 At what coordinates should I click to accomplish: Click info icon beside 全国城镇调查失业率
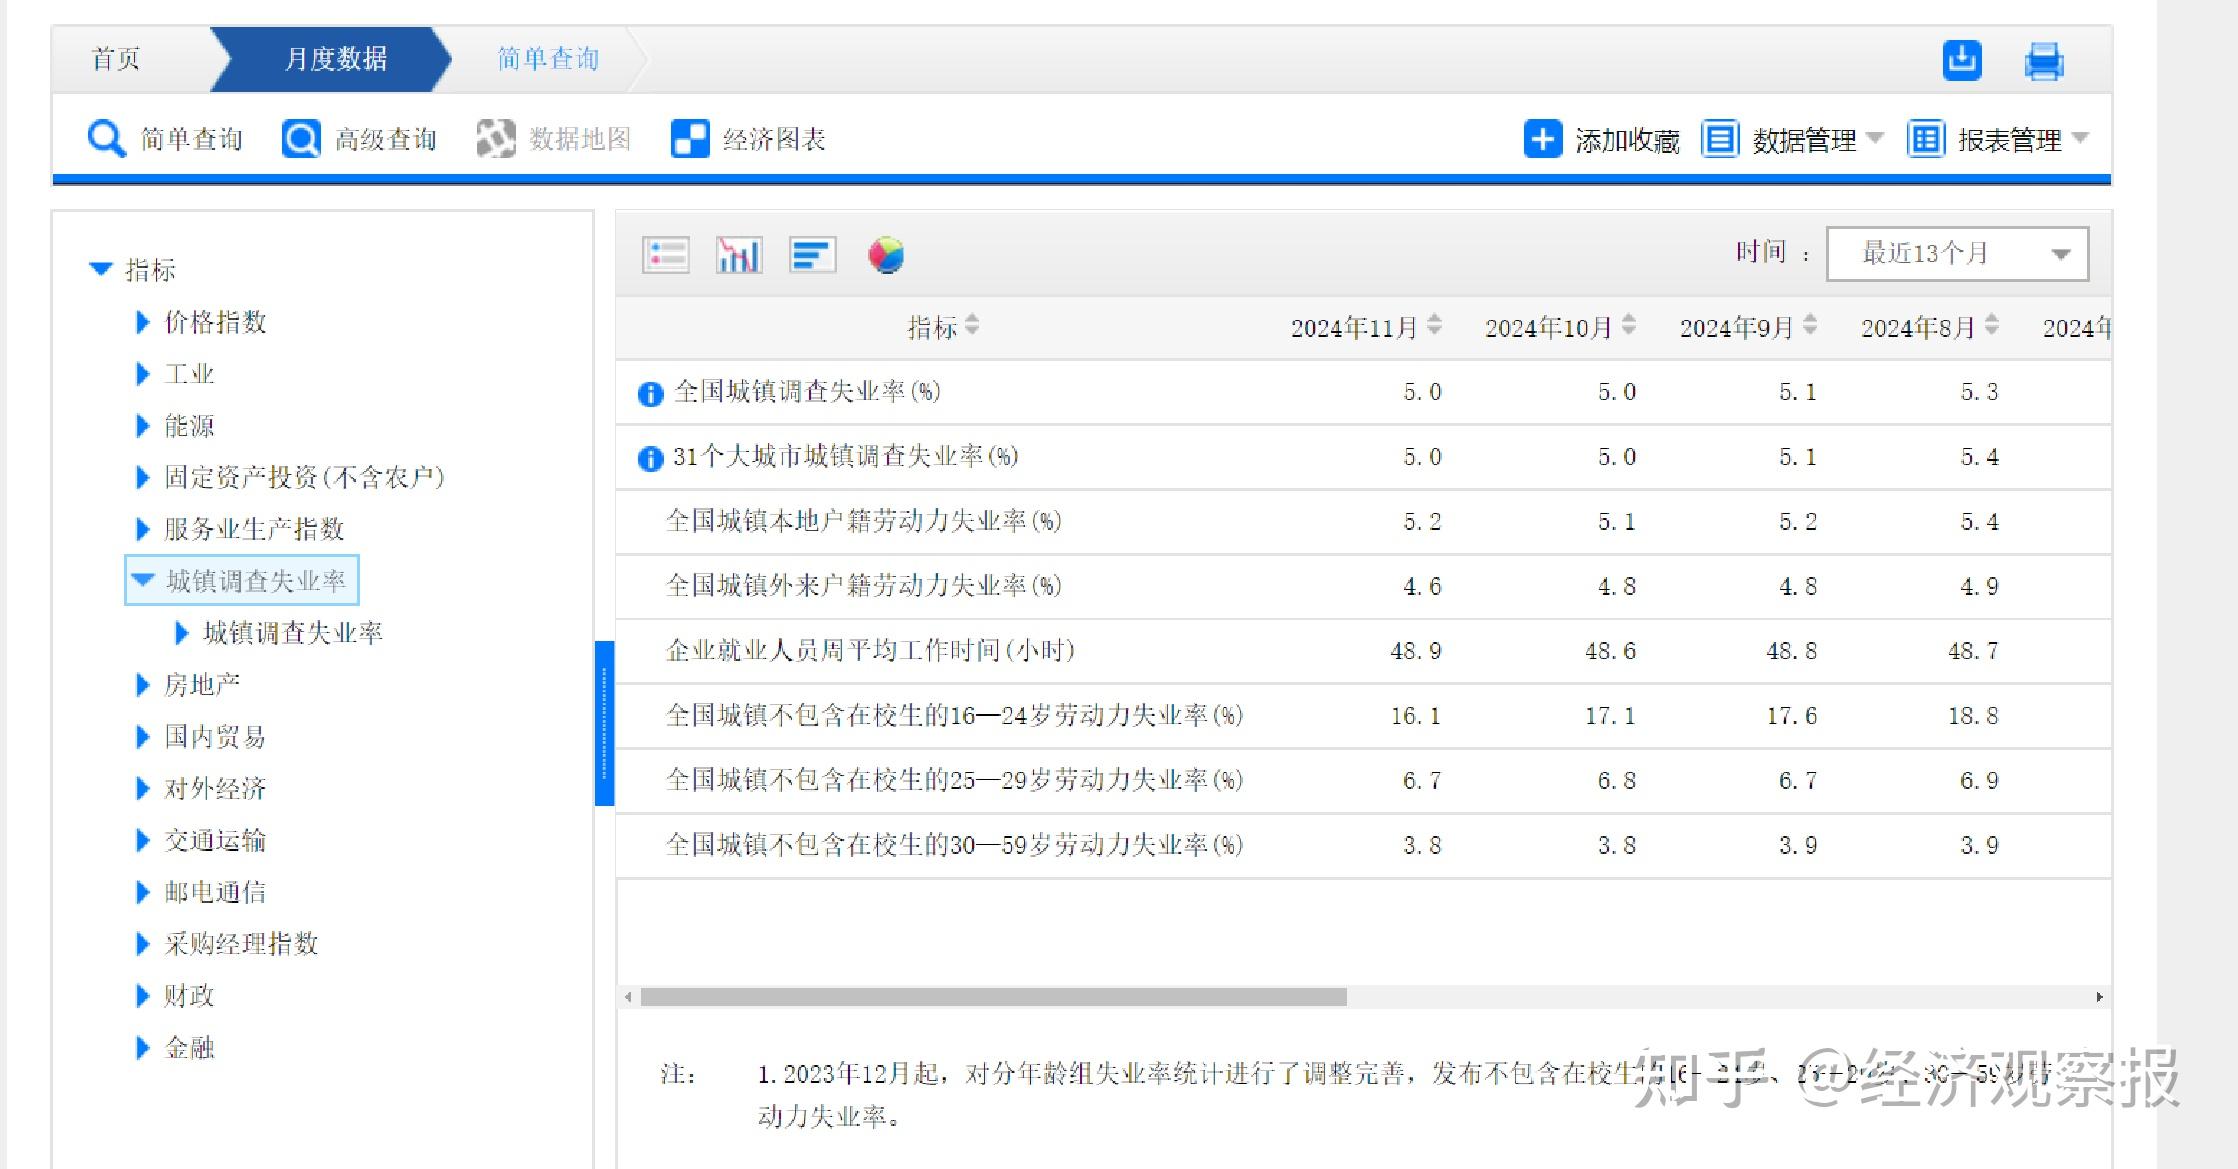[x=650, y=394]
